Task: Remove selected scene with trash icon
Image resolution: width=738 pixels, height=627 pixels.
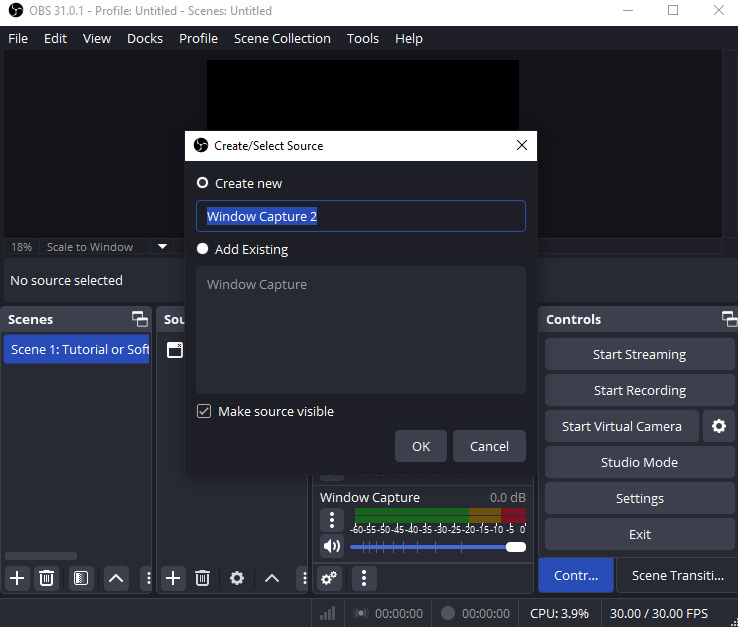Action: 46,578
